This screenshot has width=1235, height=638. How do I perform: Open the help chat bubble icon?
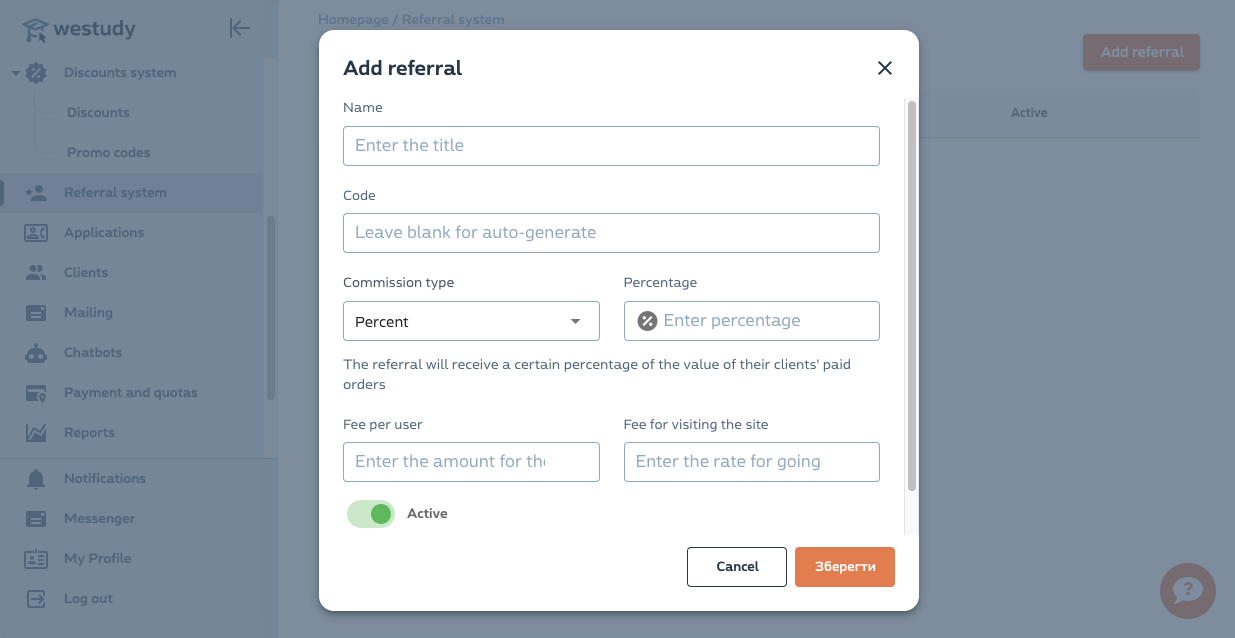[1187, 591]
